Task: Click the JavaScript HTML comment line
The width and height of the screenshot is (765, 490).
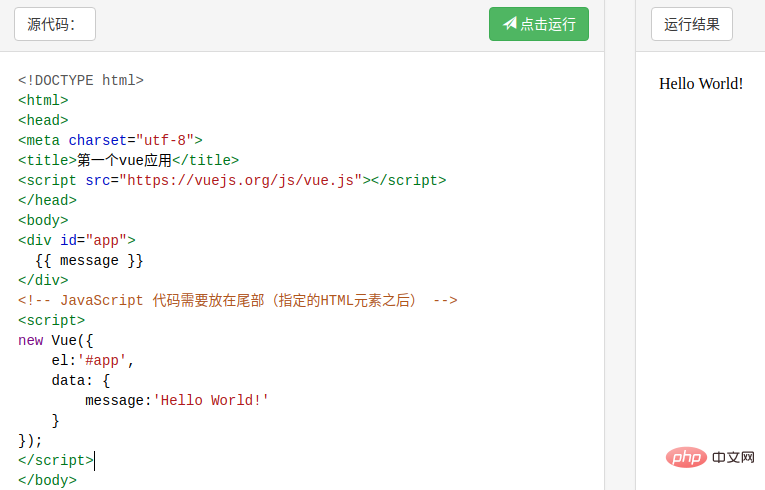Action: pyautogui.click(x=237, y=300)
